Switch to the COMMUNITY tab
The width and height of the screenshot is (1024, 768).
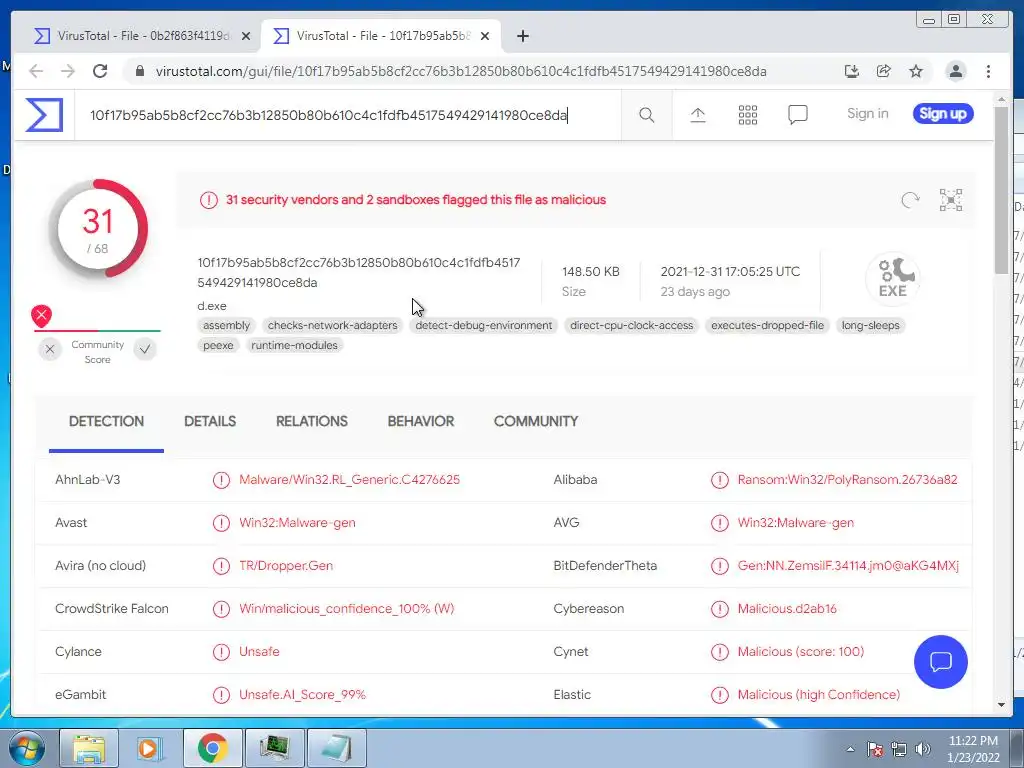(x=536, y=421)
